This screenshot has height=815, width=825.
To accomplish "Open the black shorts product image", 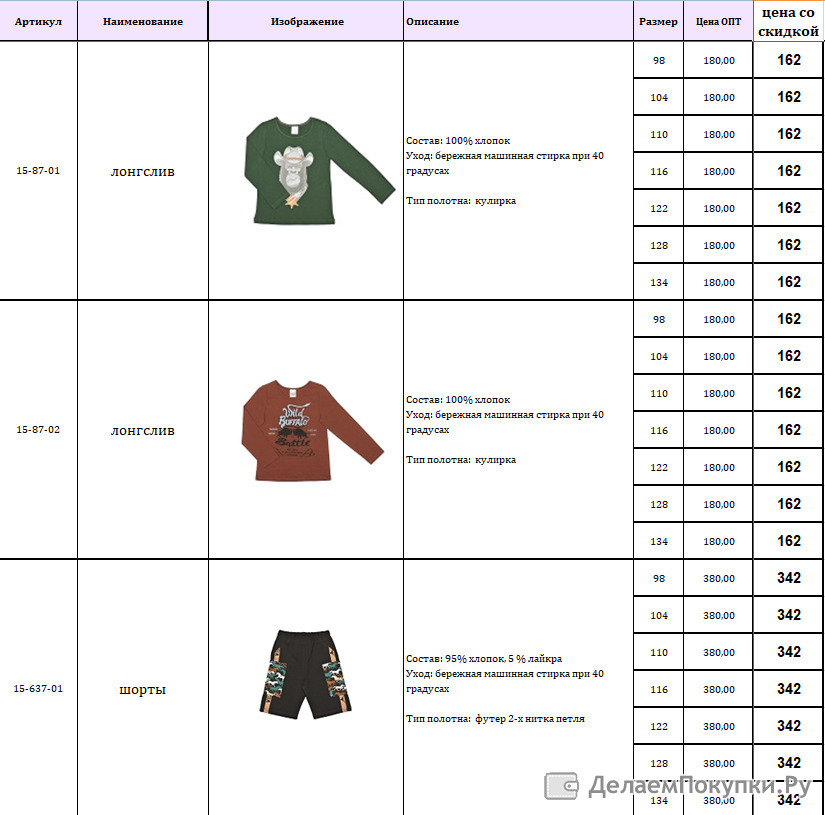I will [306, 674].
